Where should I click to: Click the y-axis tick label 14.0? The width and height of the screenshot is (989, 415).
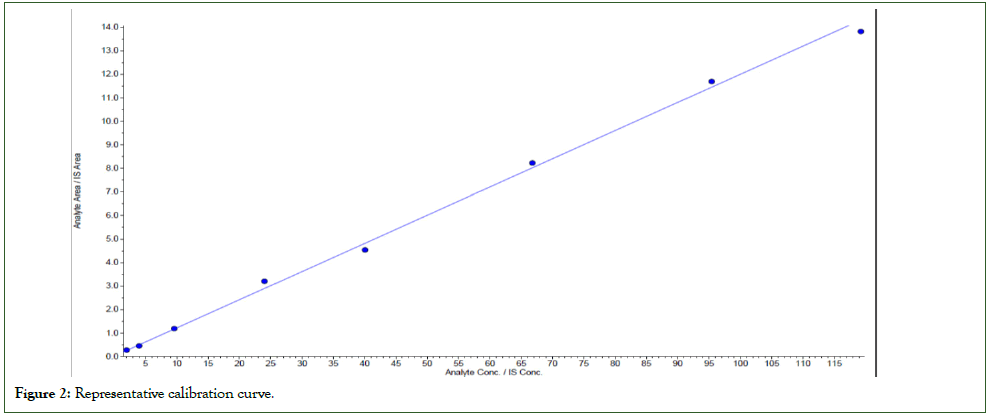(110, 27)
